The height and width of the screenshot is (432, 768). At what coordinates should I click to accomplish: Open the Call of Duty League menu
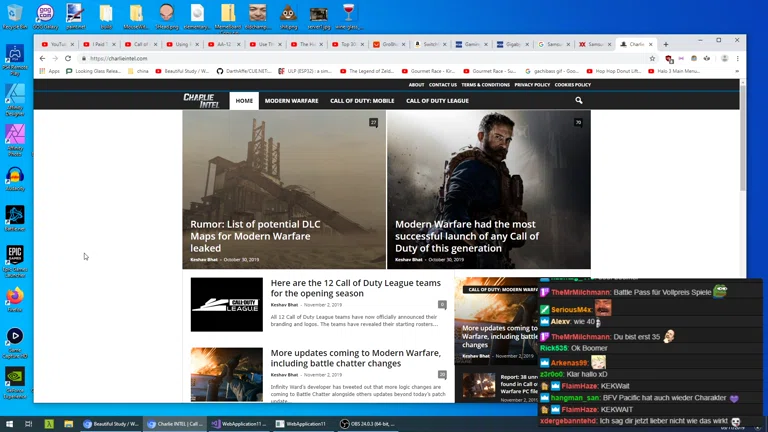click(437, 101)
